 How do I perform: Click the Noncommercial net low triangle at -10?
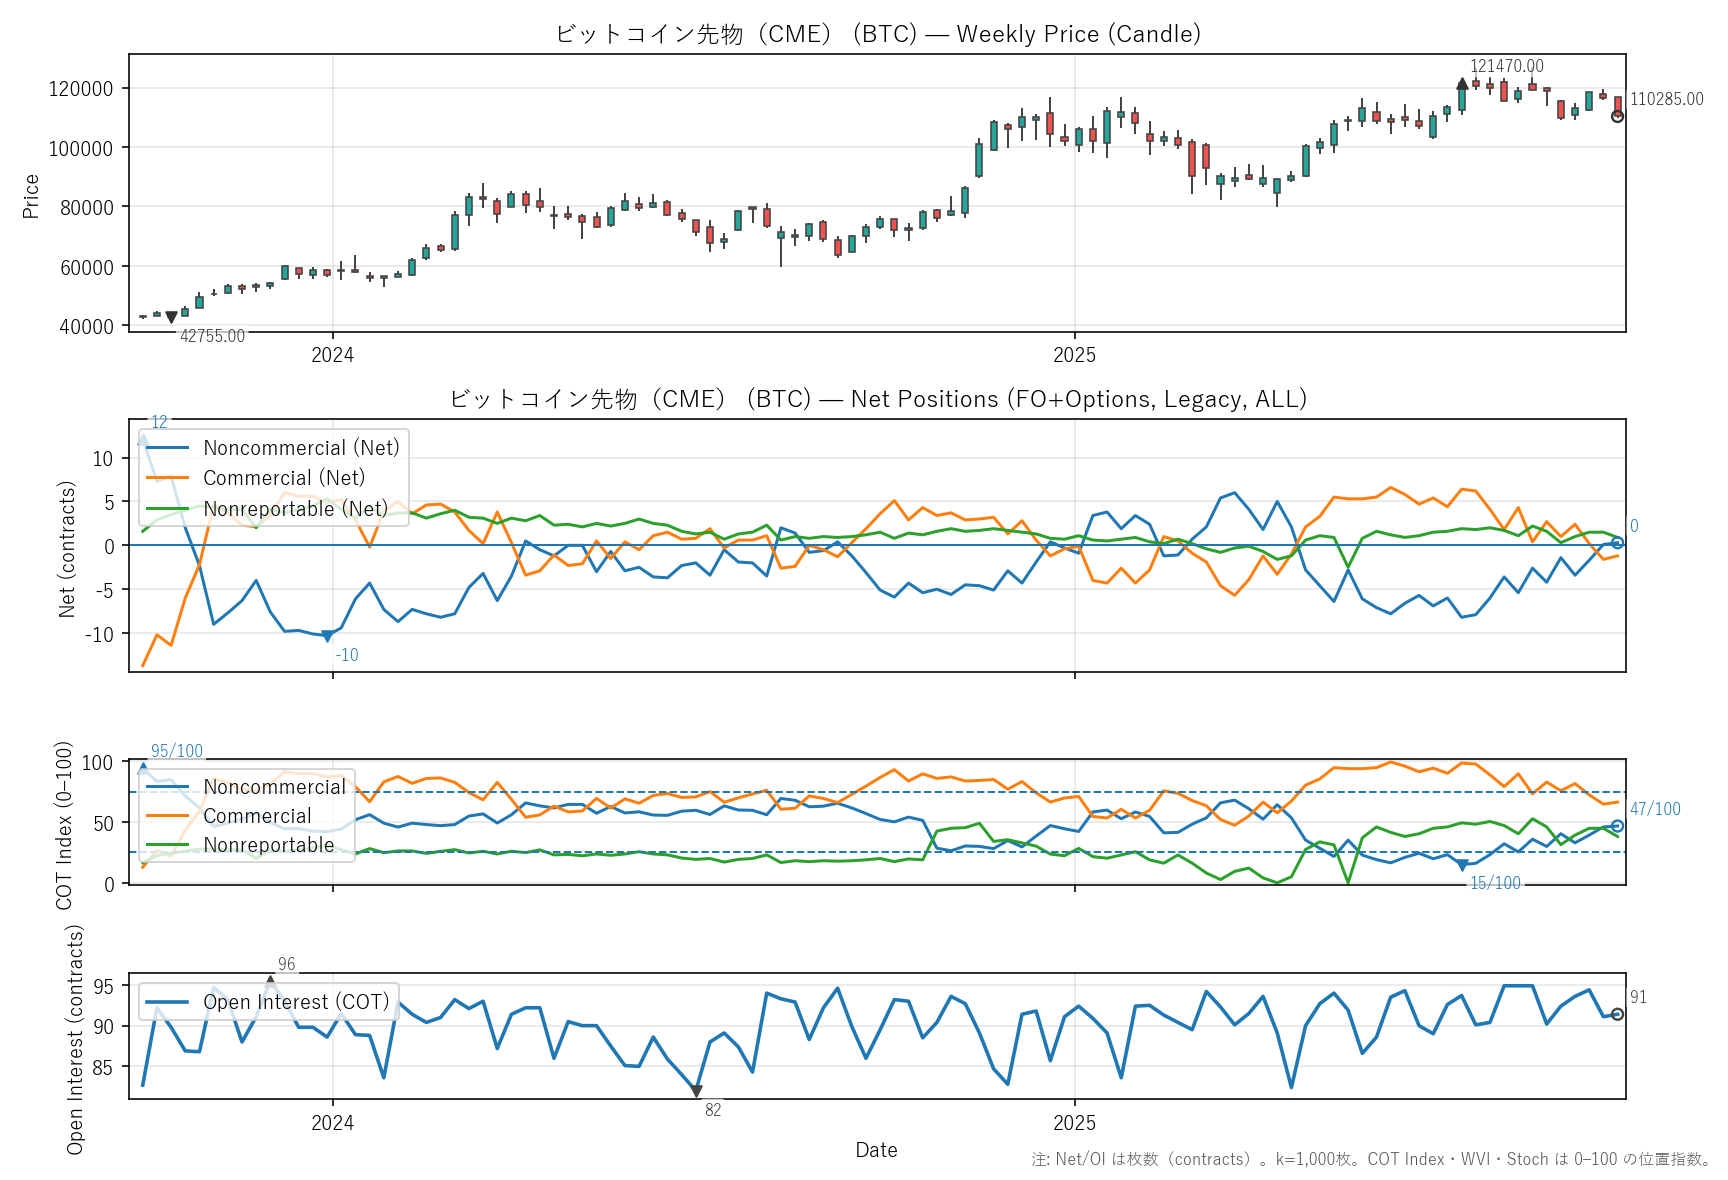click(x=327, y=636)
